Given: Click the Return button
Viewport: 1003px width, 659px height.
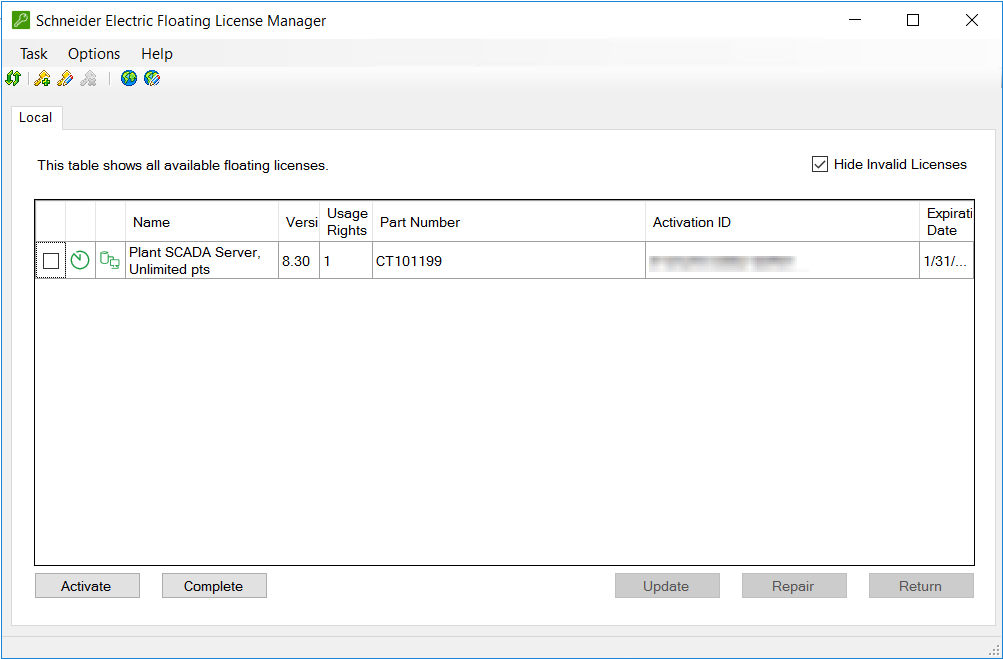Looking at the screenshot, I should (x=921, y=586).
